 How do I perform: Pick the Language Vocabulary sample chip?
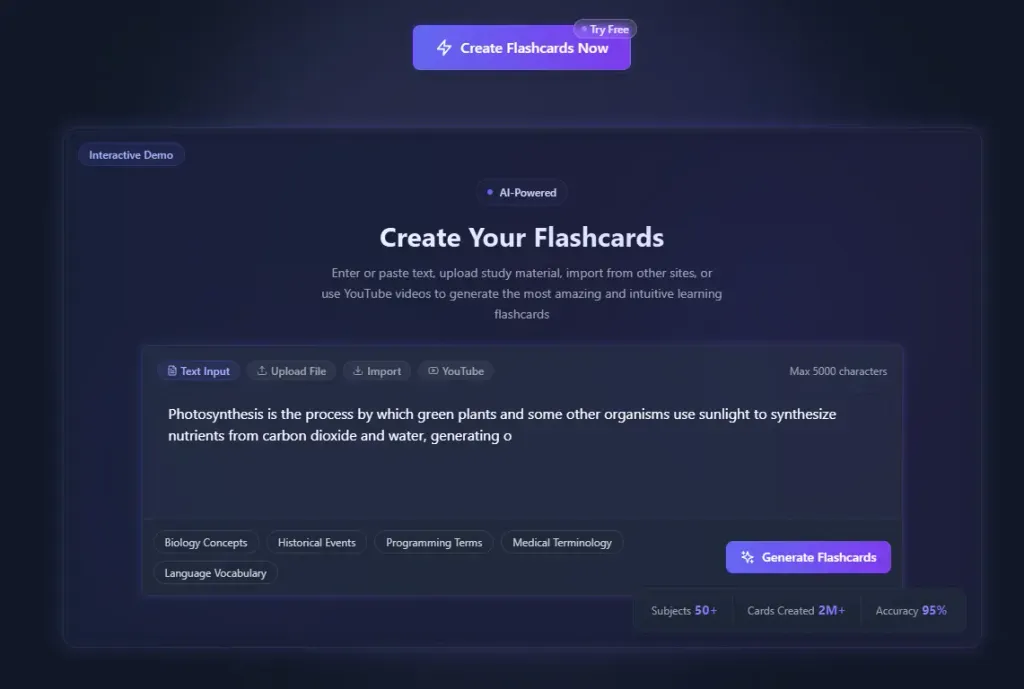point(215,573)
